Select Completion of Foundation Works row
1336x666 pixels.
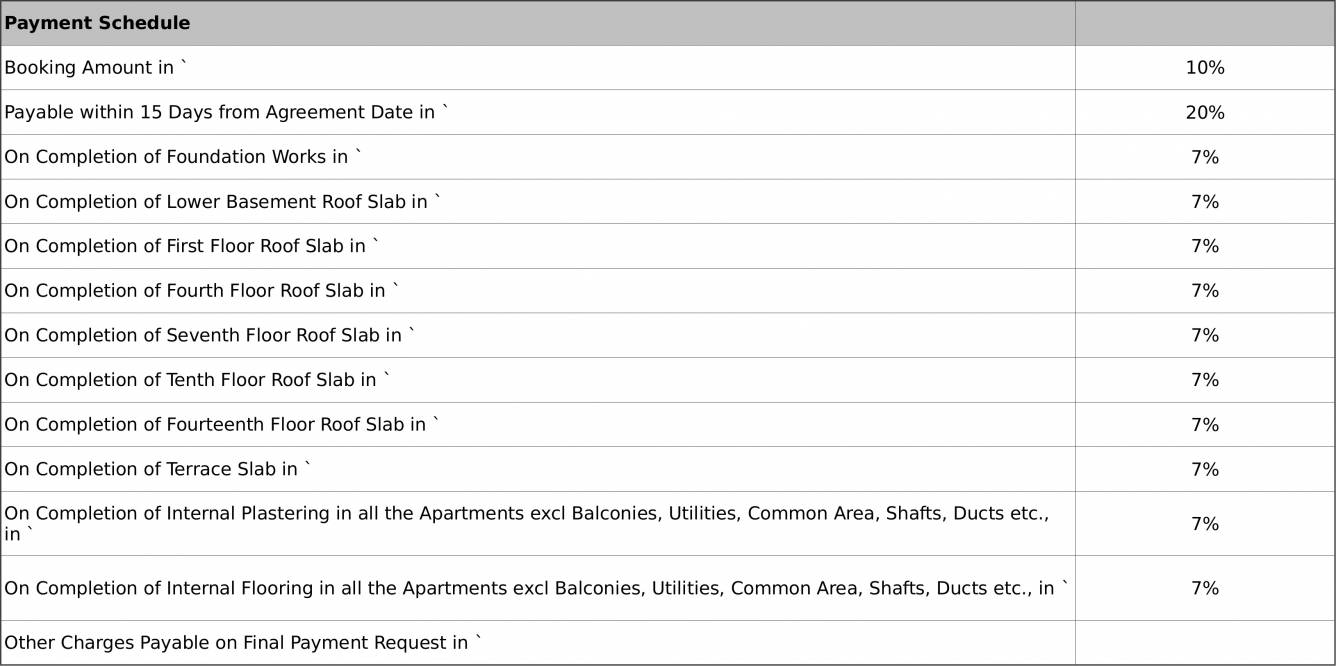coord(183,157)
